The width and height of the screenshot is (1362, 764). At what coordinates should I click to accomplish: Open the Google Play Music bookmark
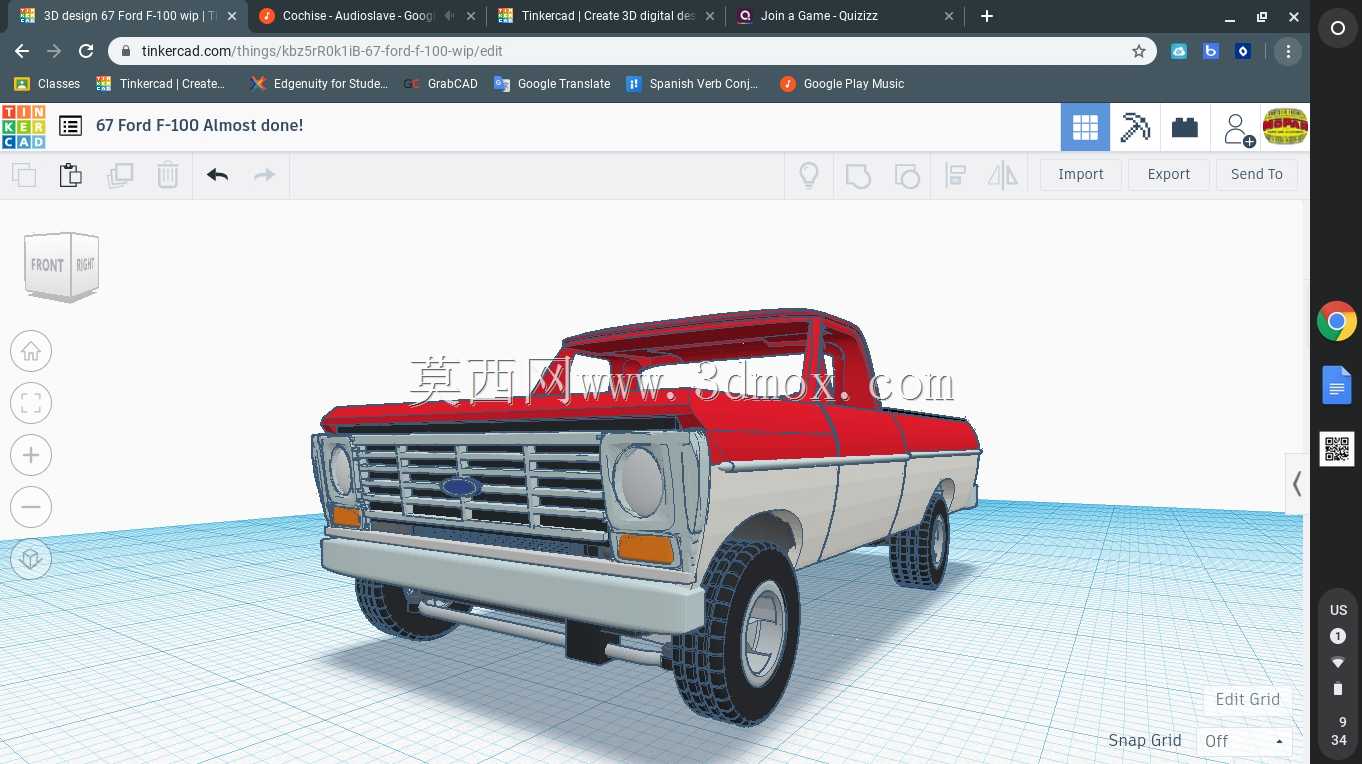click(842, 84)
